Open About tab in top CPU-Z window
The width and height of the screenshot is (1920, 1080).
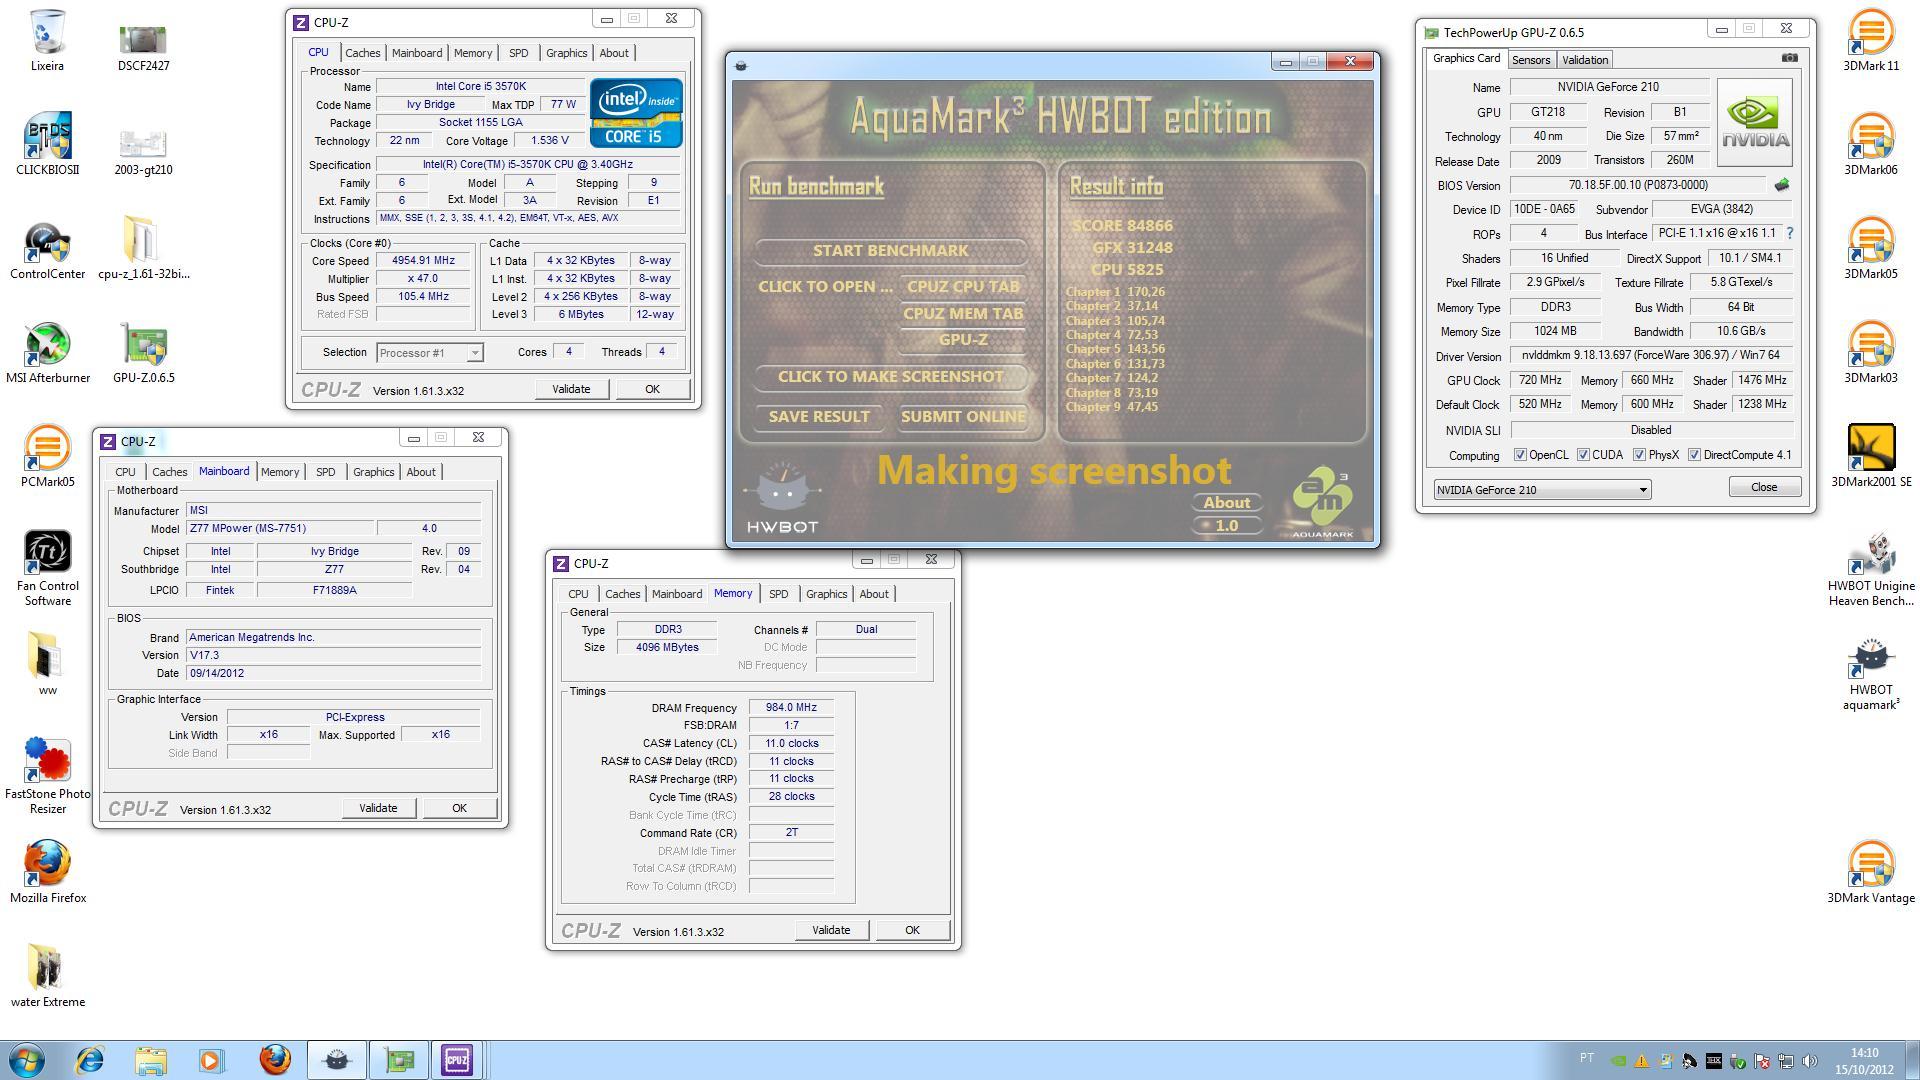pyautogui.click(x=614, y=53)
